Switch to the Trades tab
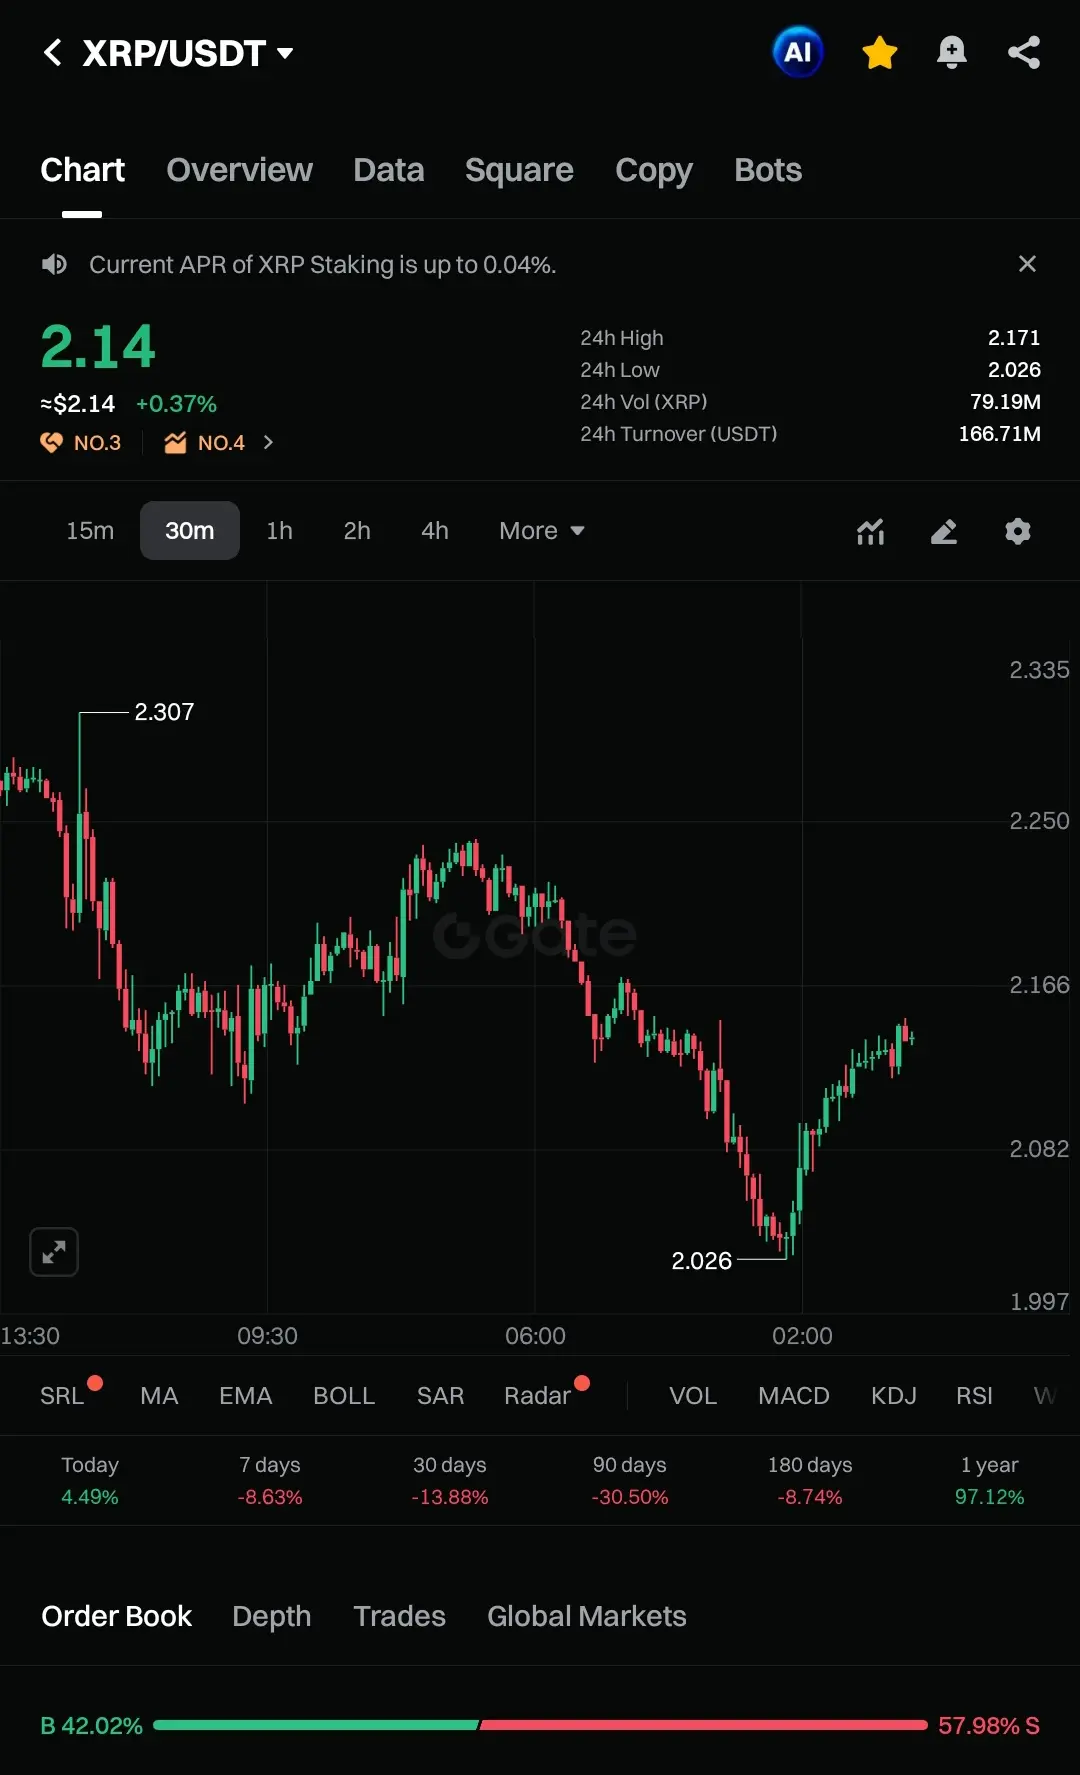Viewport: 1080px width, 1775px height. tap(400, 1616)
